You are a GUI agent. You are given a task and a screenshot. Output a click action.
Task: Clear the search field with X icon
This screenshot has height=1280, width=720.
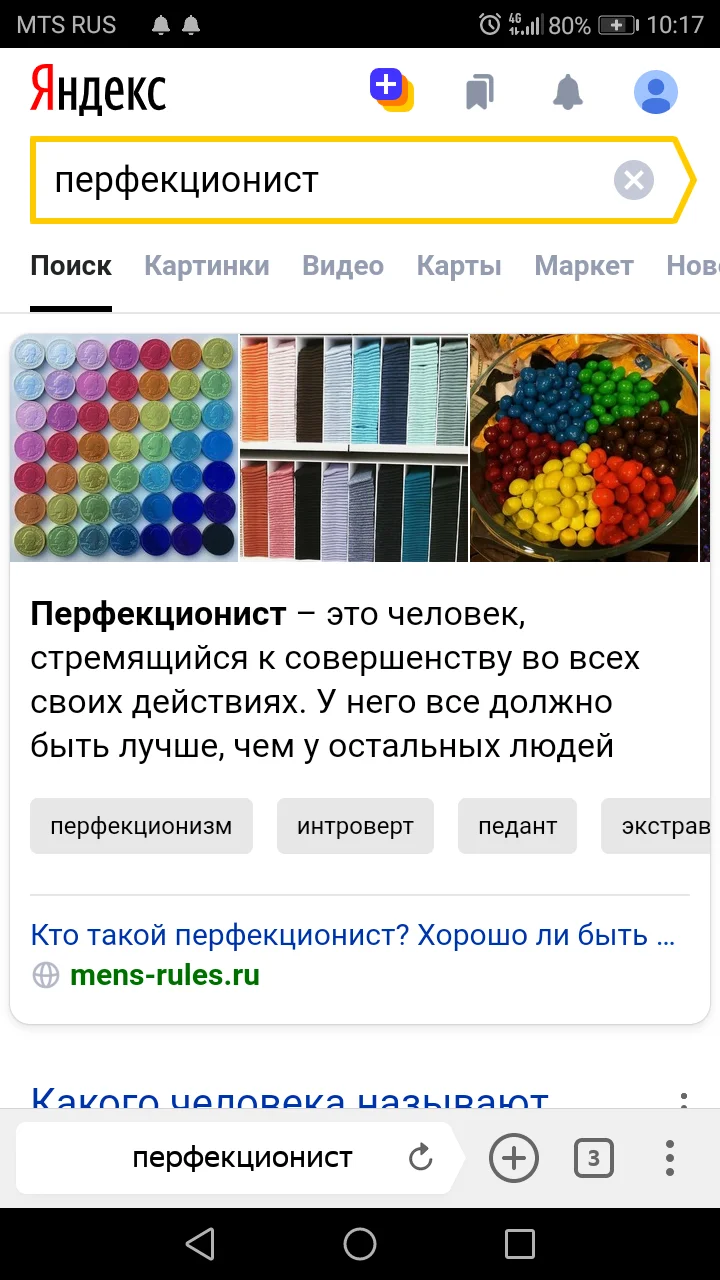coord(633,180)
